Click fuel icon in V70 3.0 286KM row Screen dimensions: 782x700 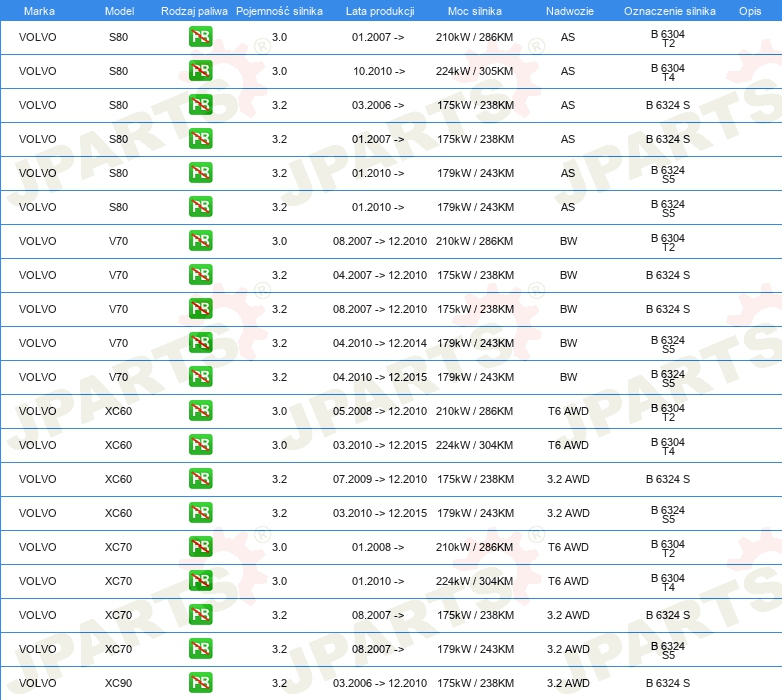coord(200,241)
